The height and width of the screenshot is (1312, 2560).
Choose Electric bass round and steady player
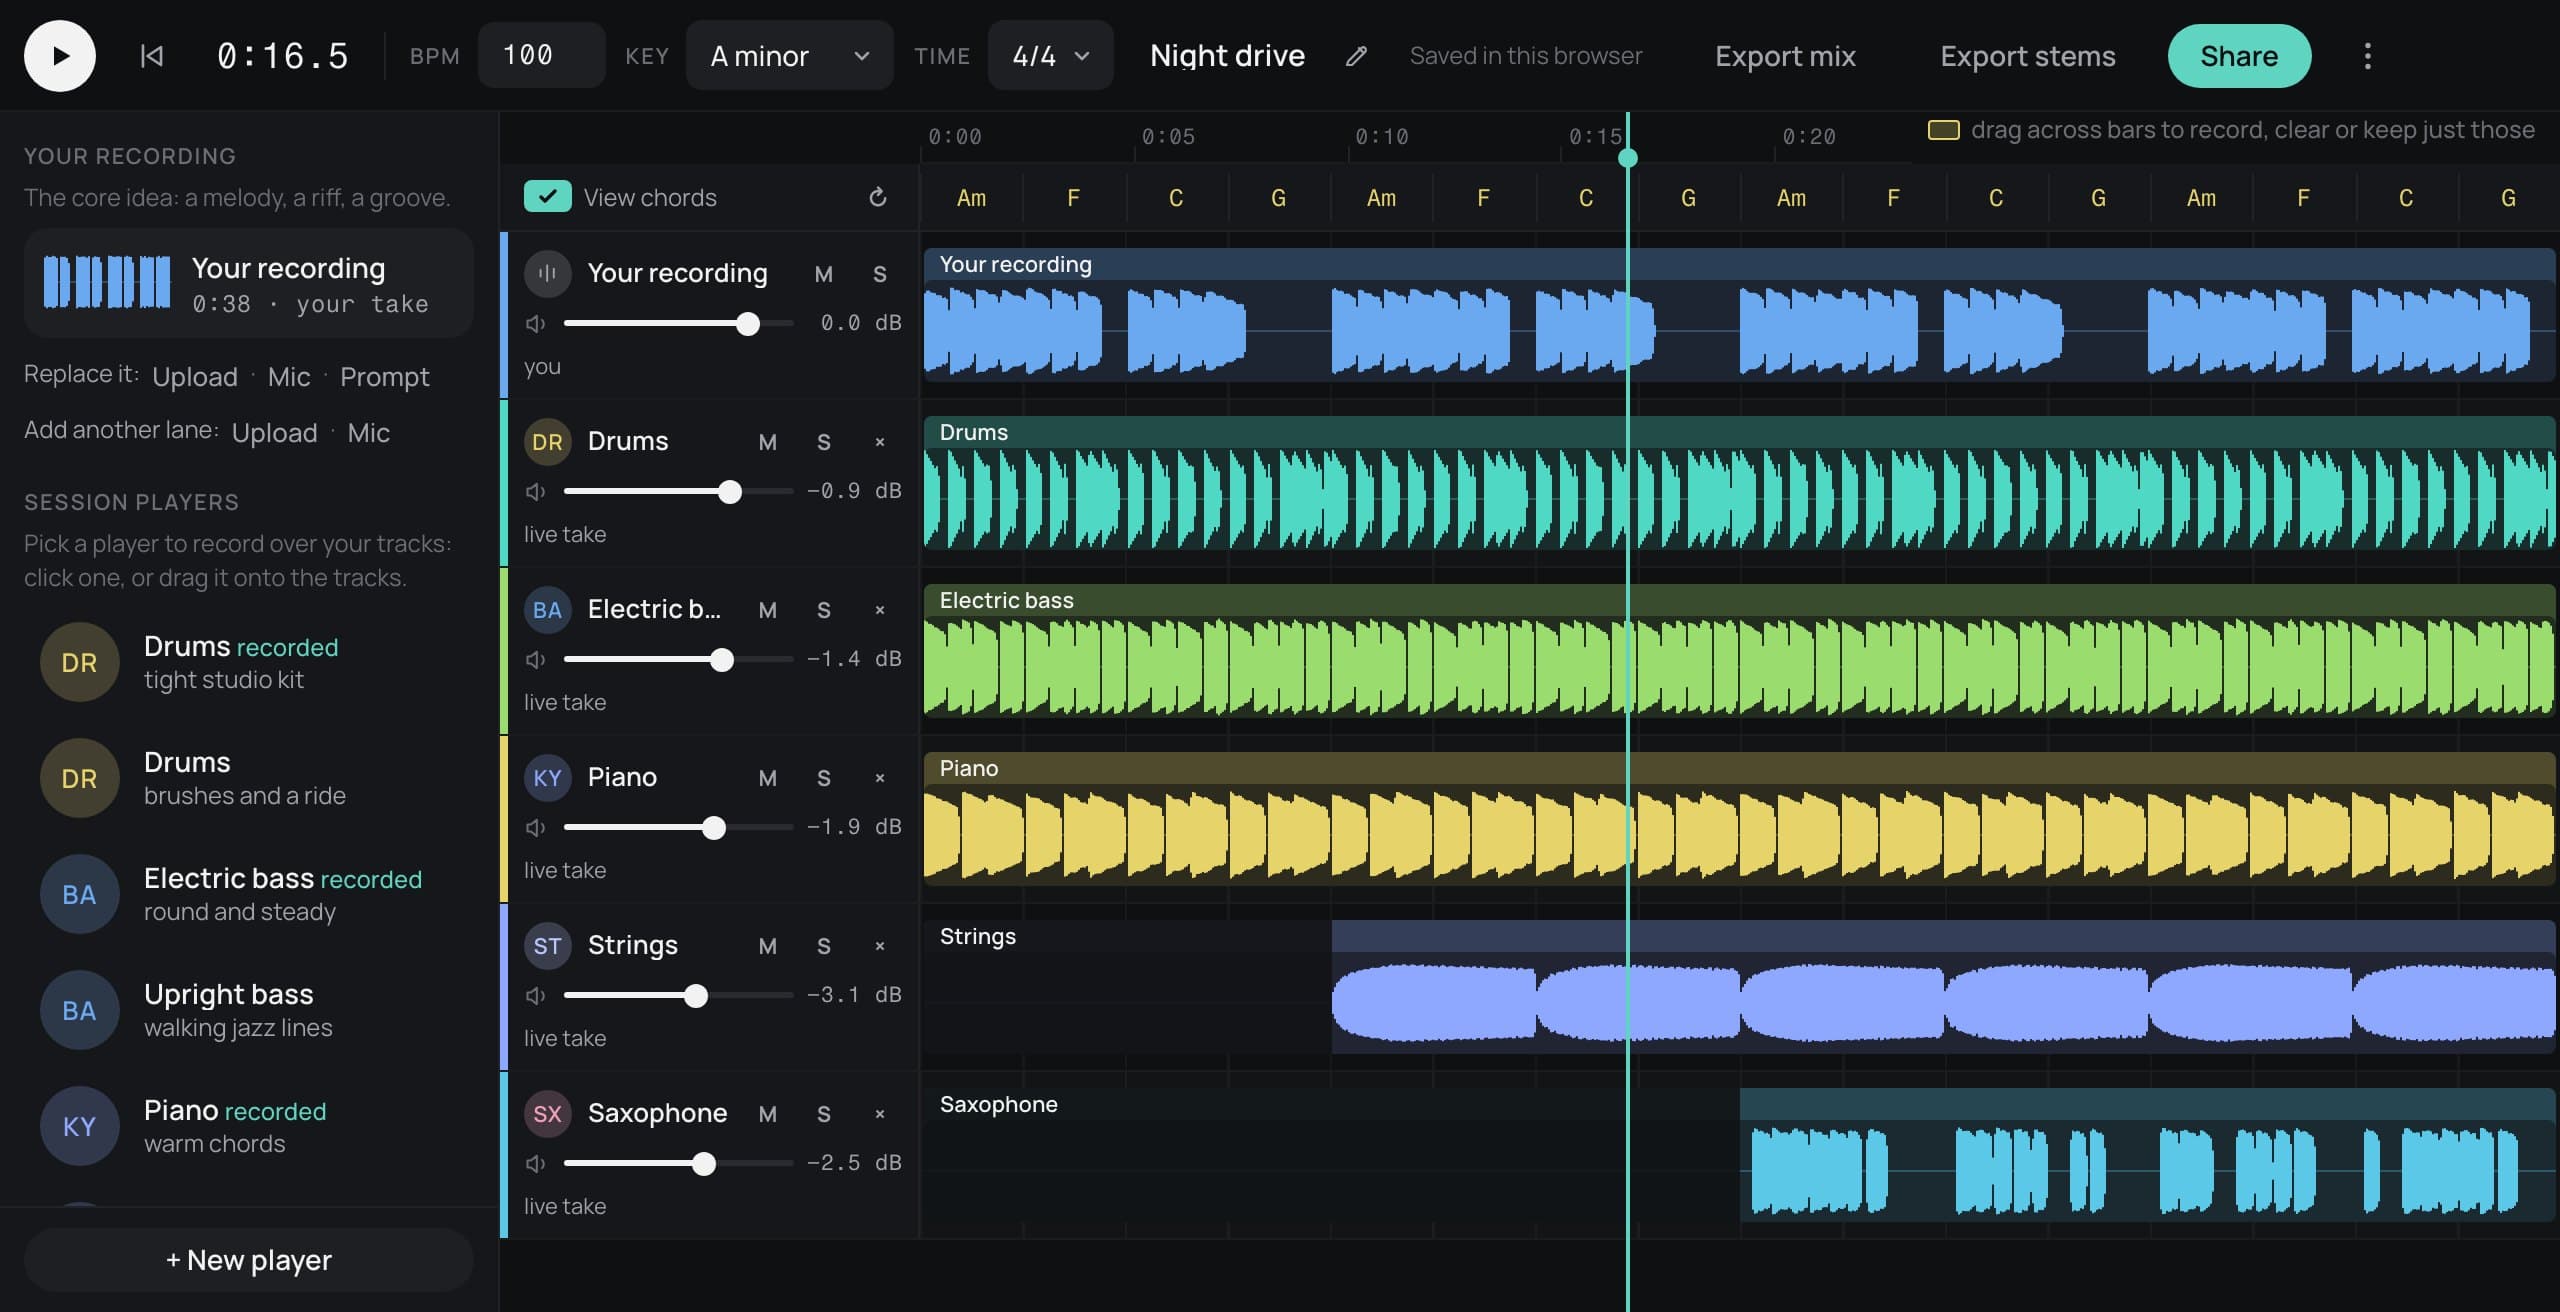[x=249, y=894]
